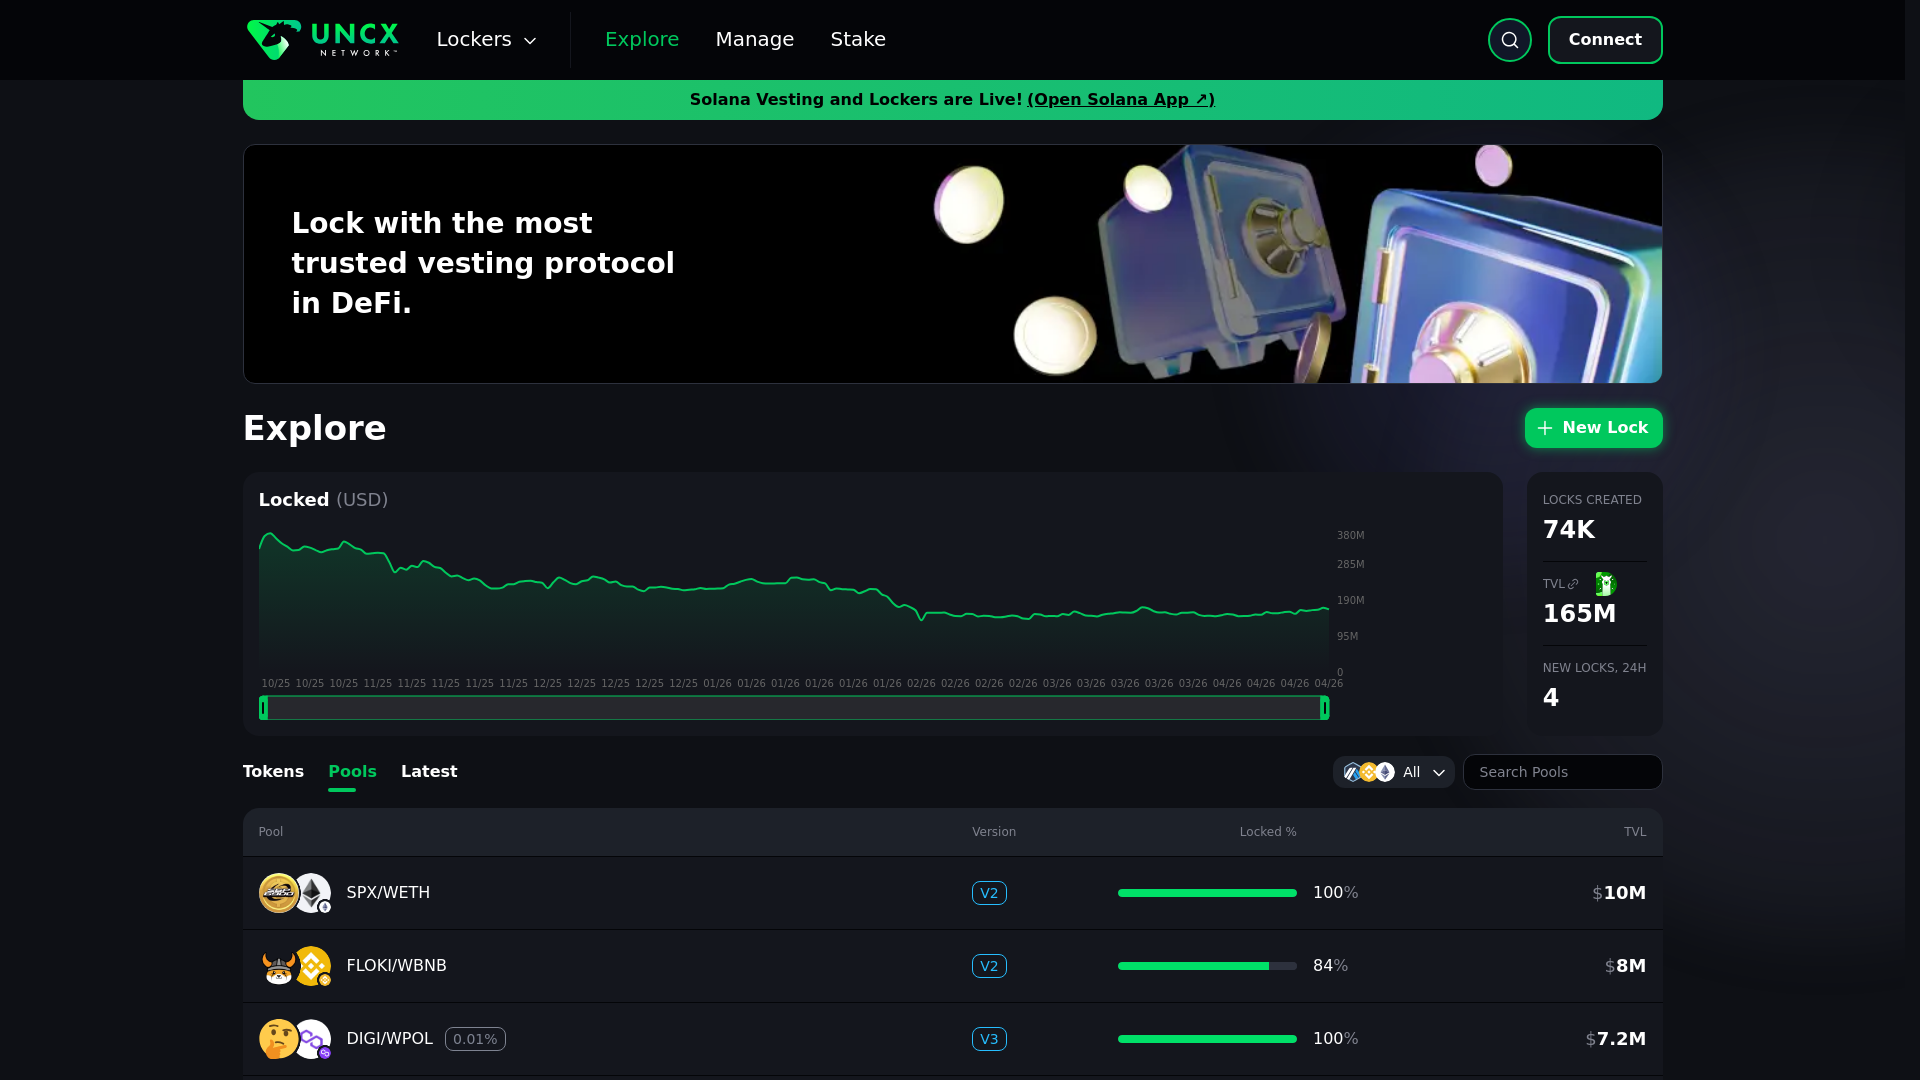Go to the Explore nav item

pos(642,40)
